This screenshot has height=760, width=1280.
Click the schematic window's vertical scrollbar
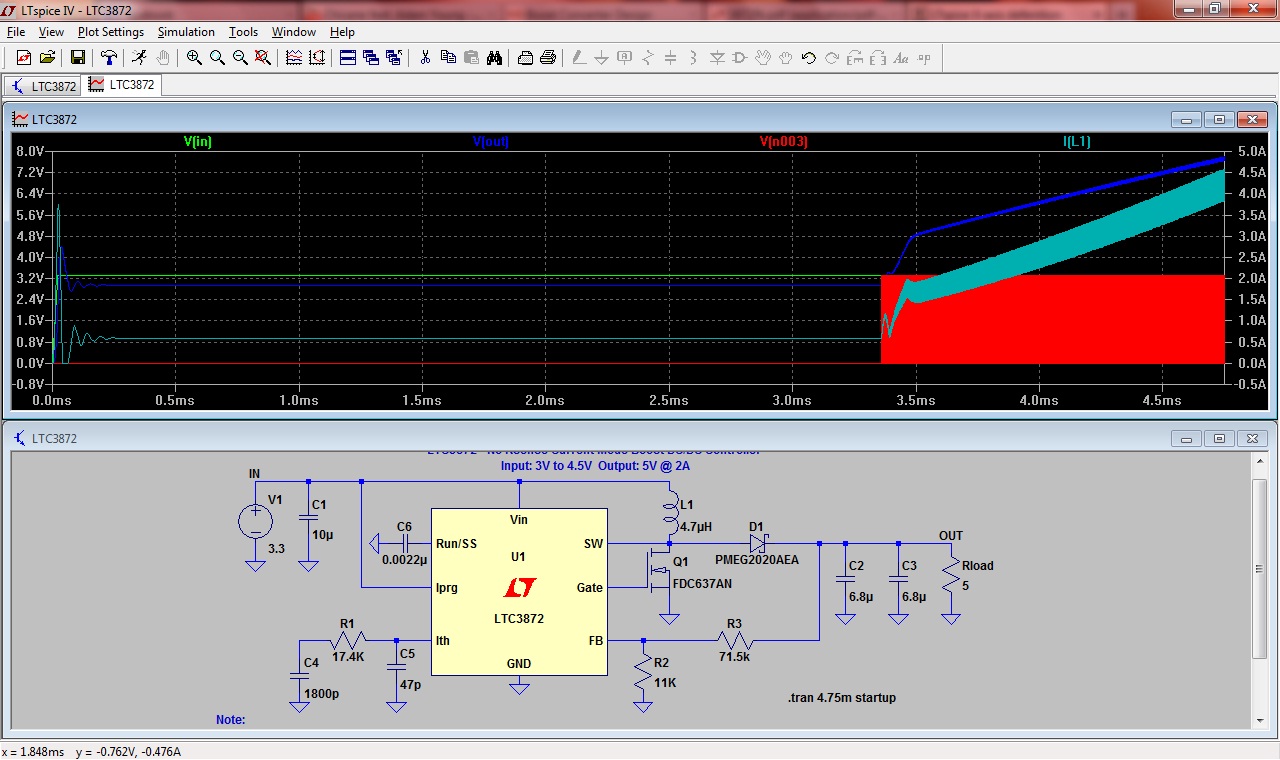[1258, 590]
